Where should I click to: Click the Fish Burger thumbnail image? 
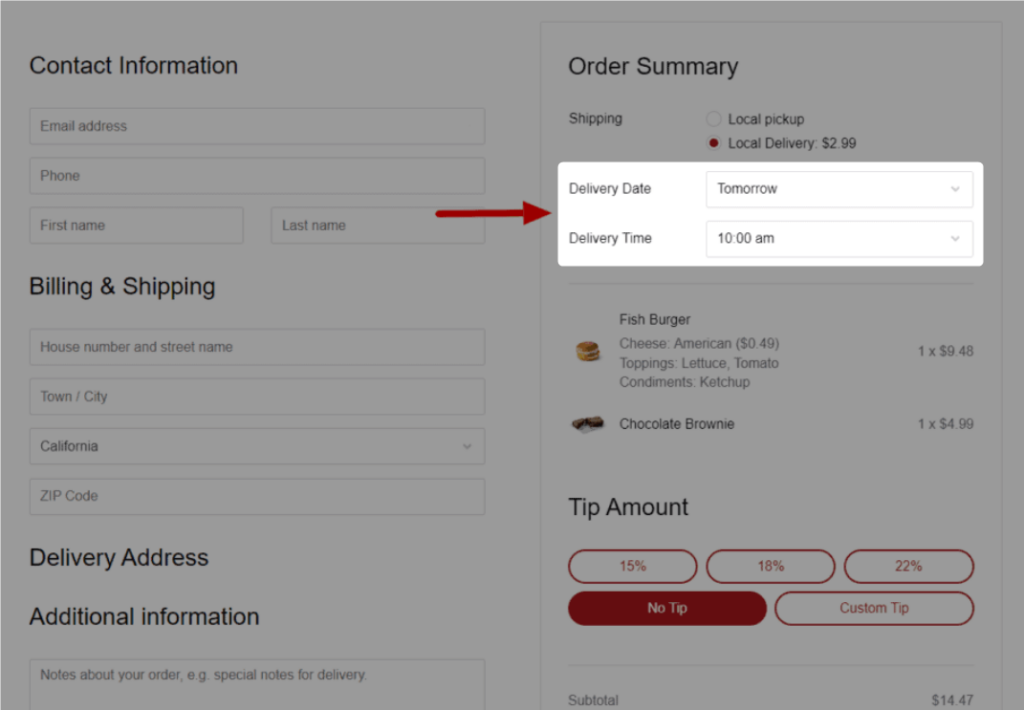click(588, 352)
